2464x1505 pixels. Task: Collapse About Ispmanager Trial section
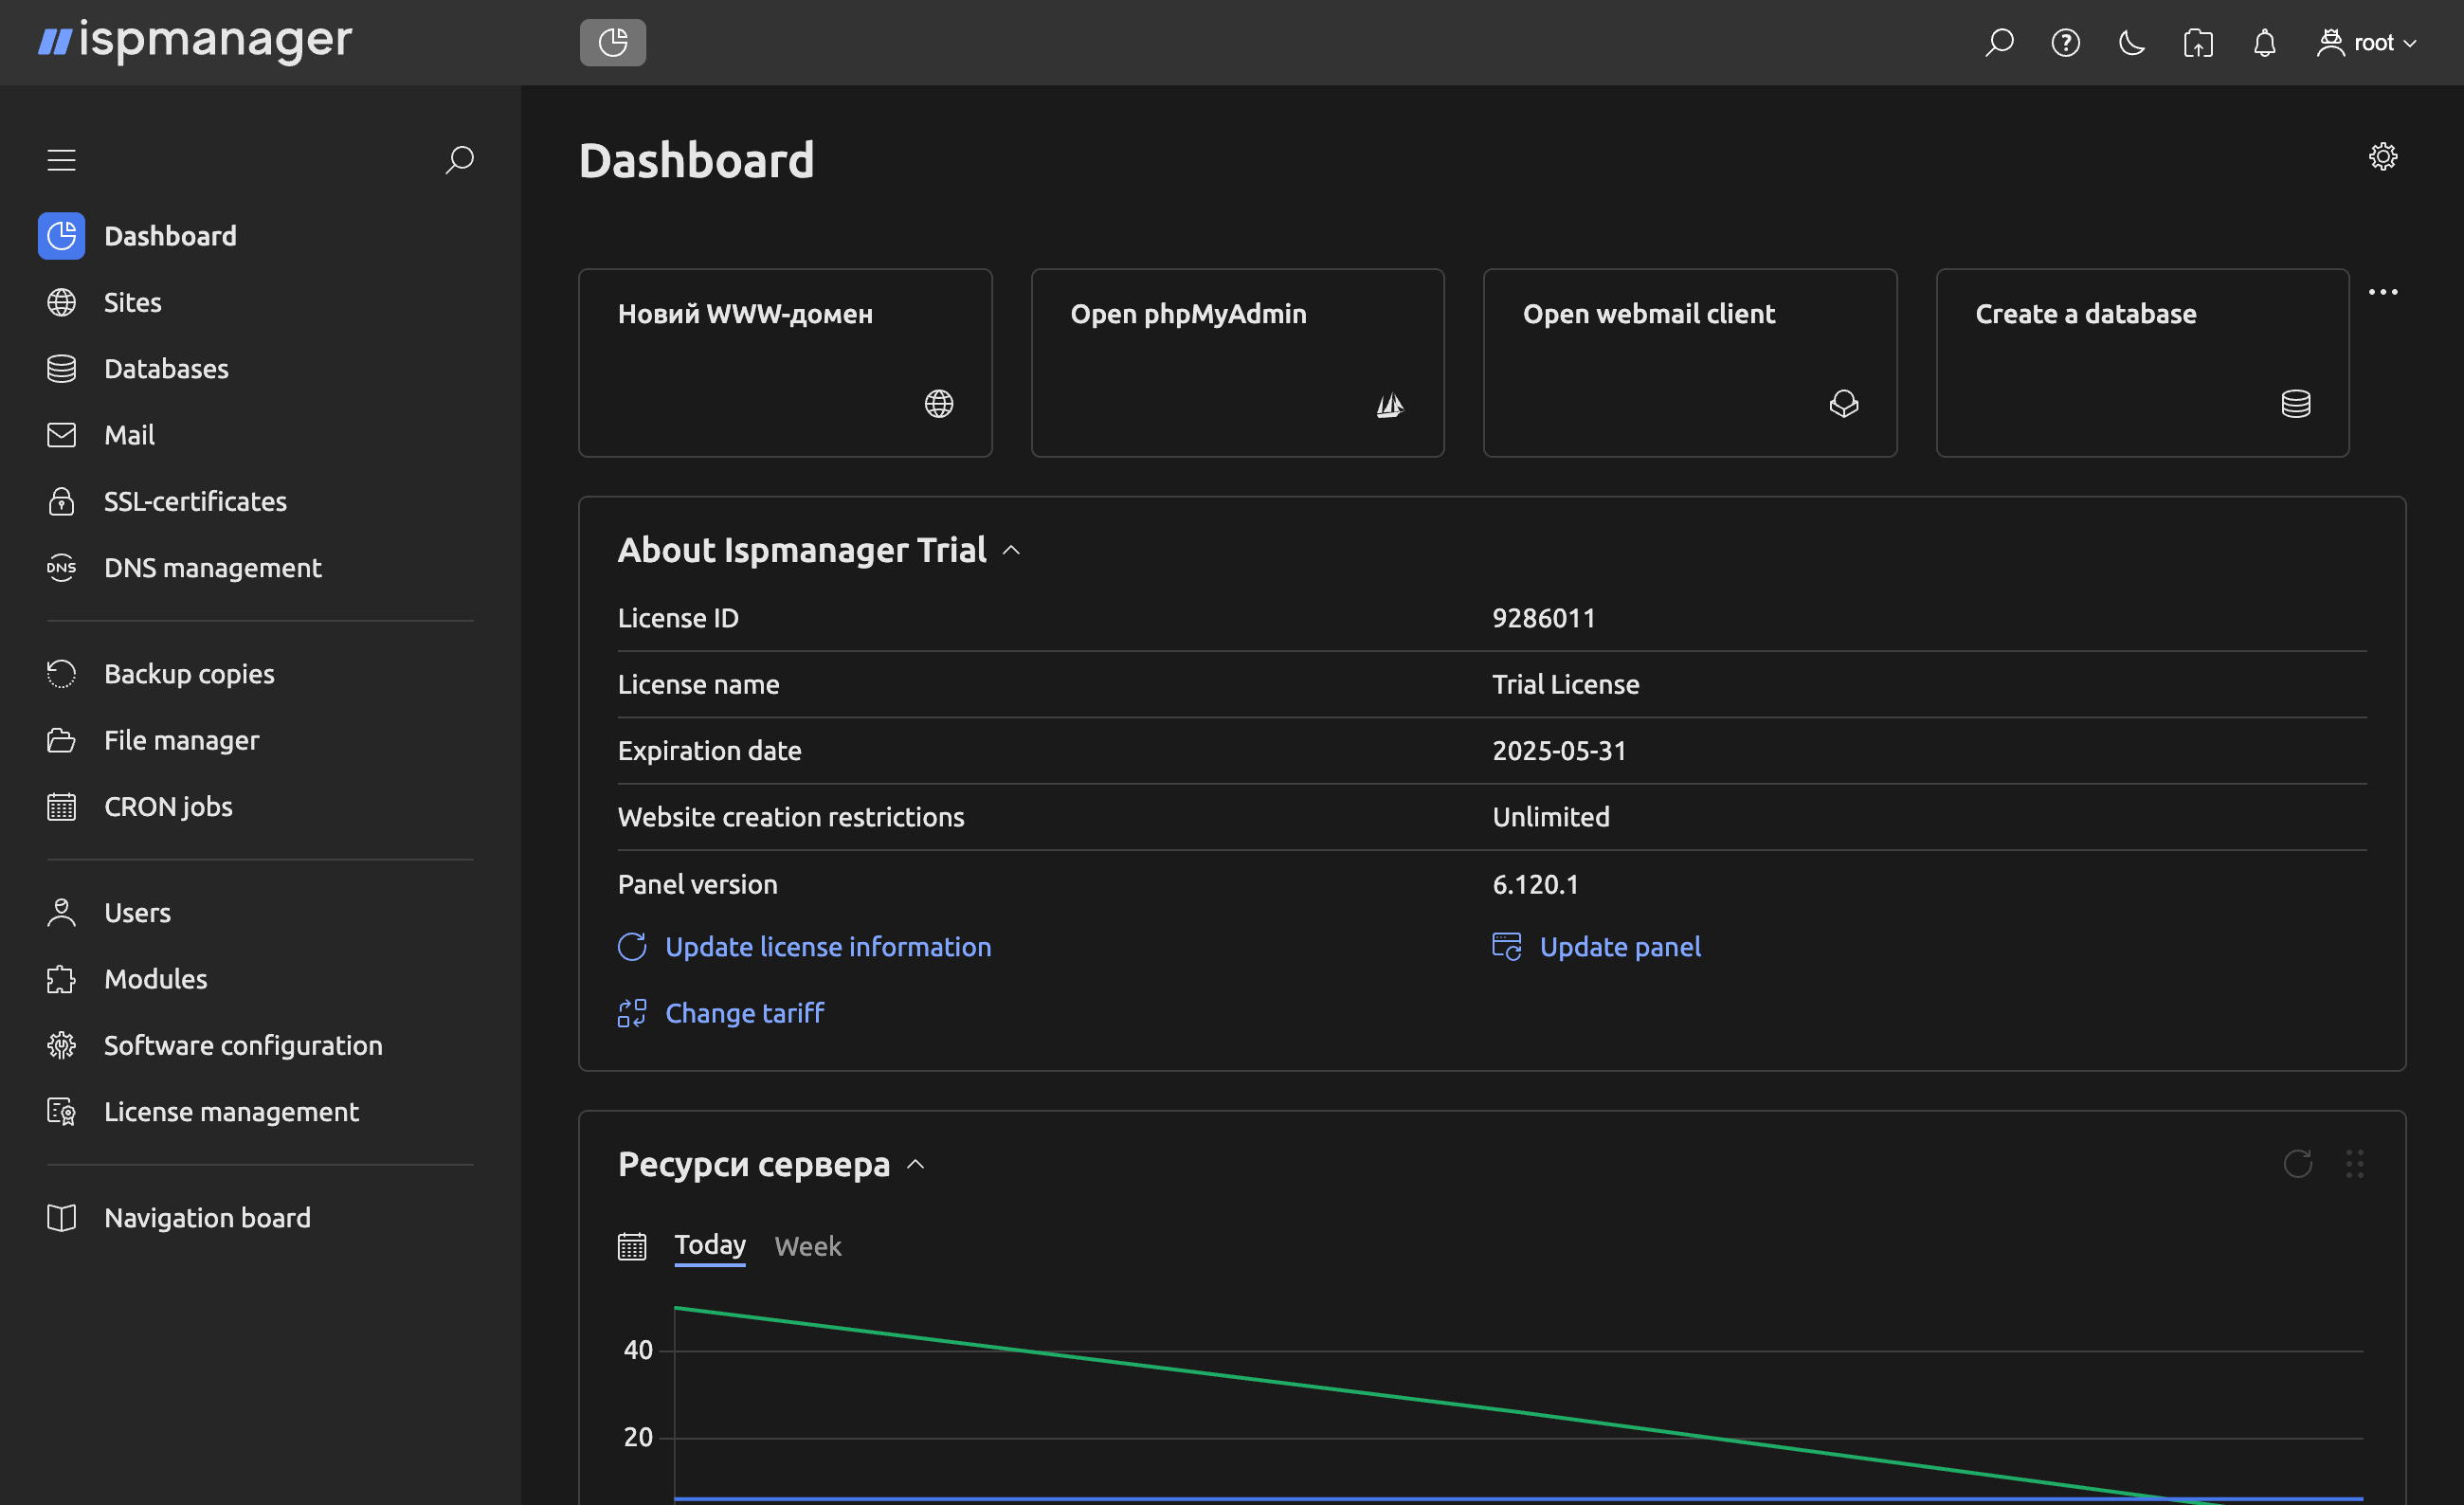(x=1011, y=551)
